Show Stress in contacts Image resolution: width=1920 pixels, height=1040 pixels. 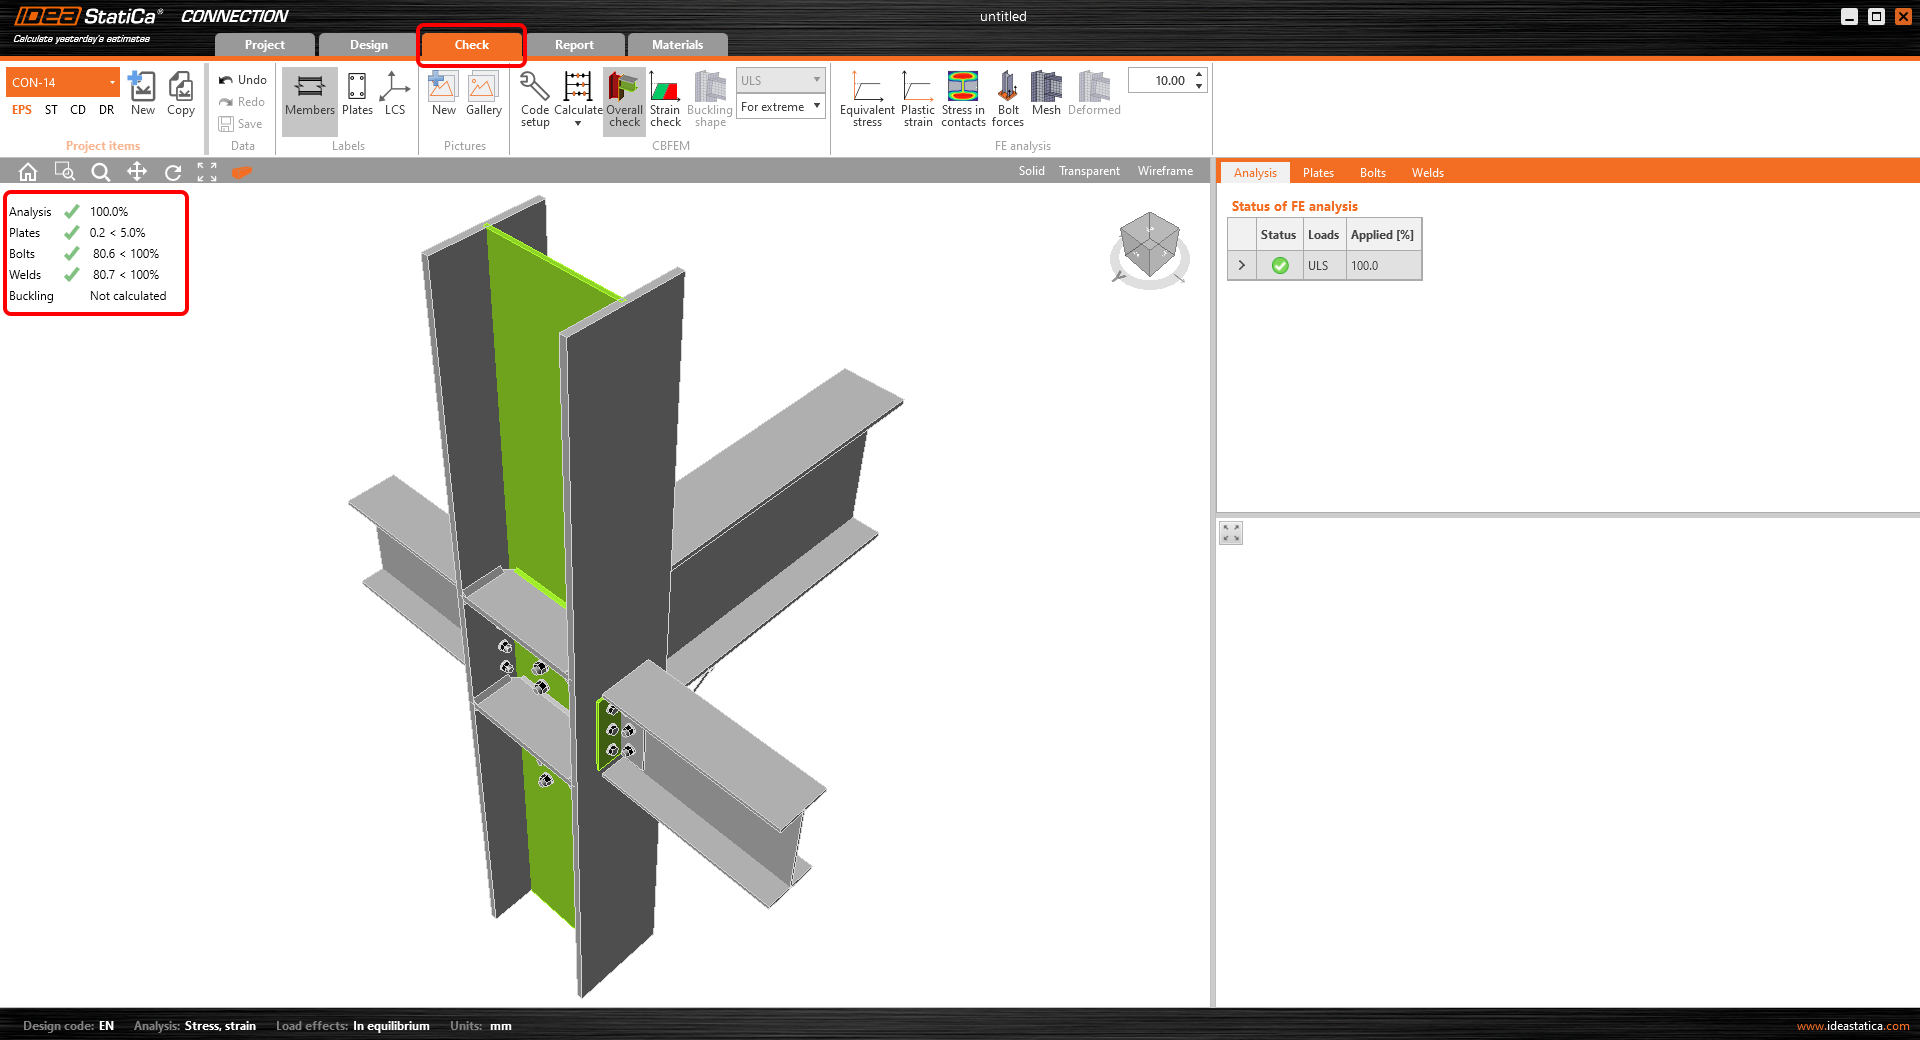[x=962, y=98]
